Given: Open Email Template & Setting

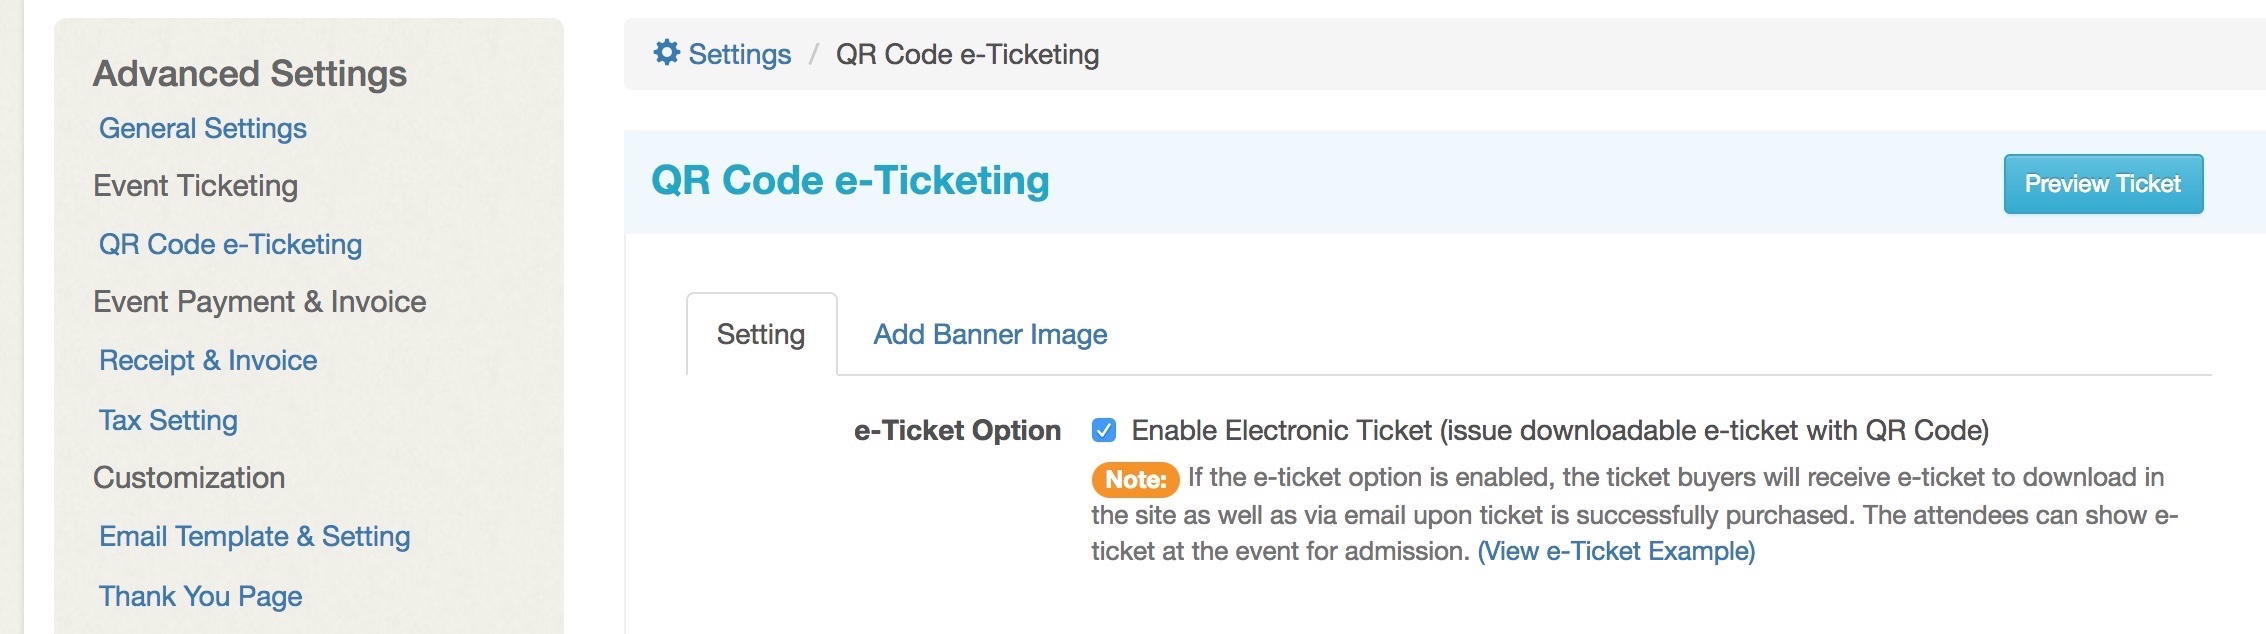Looking at the screenshot, I should point(255,536).
